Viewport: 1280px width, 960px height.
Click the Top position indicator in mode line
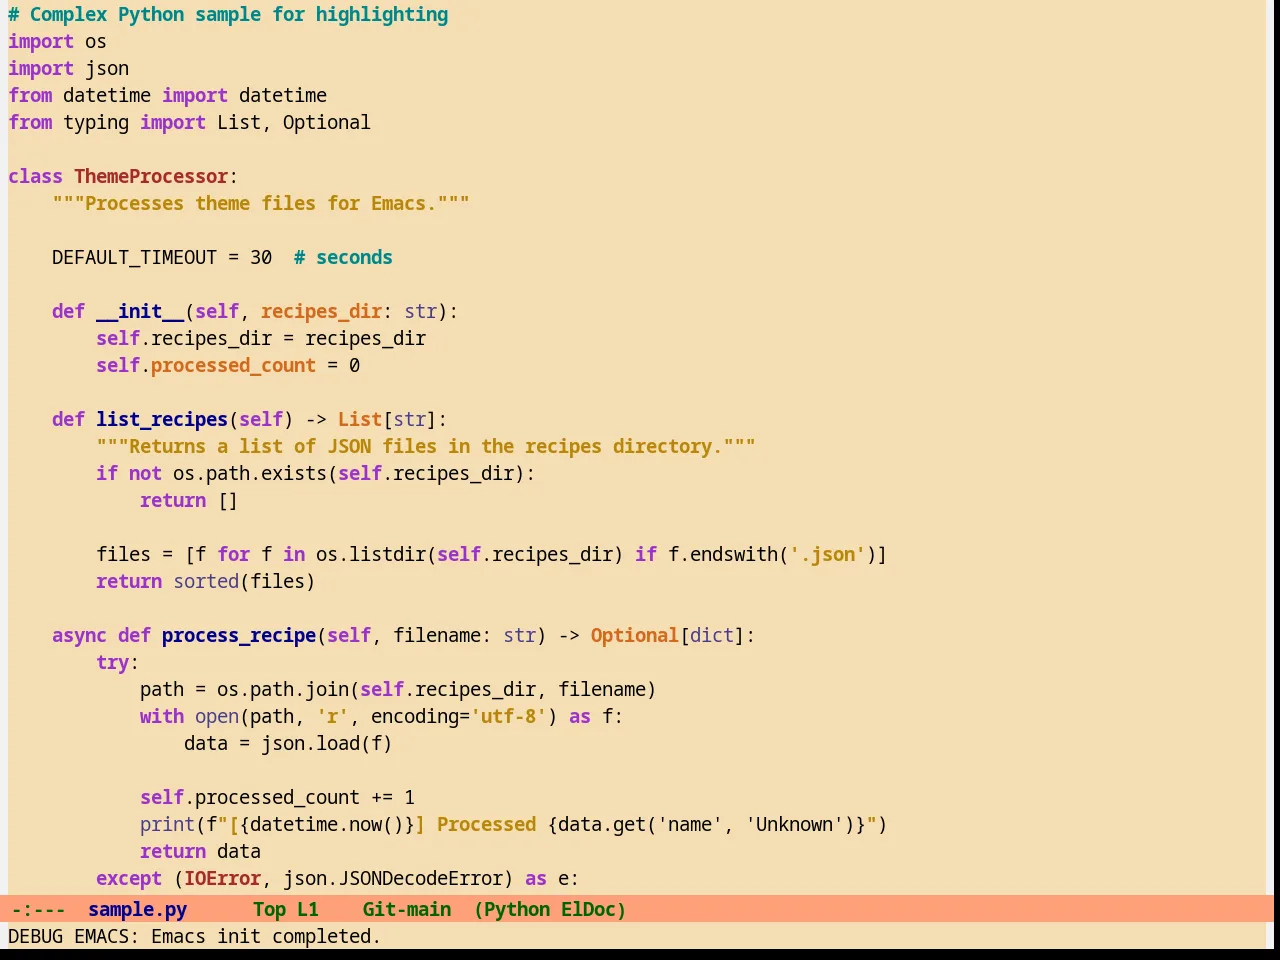point(270,909)
